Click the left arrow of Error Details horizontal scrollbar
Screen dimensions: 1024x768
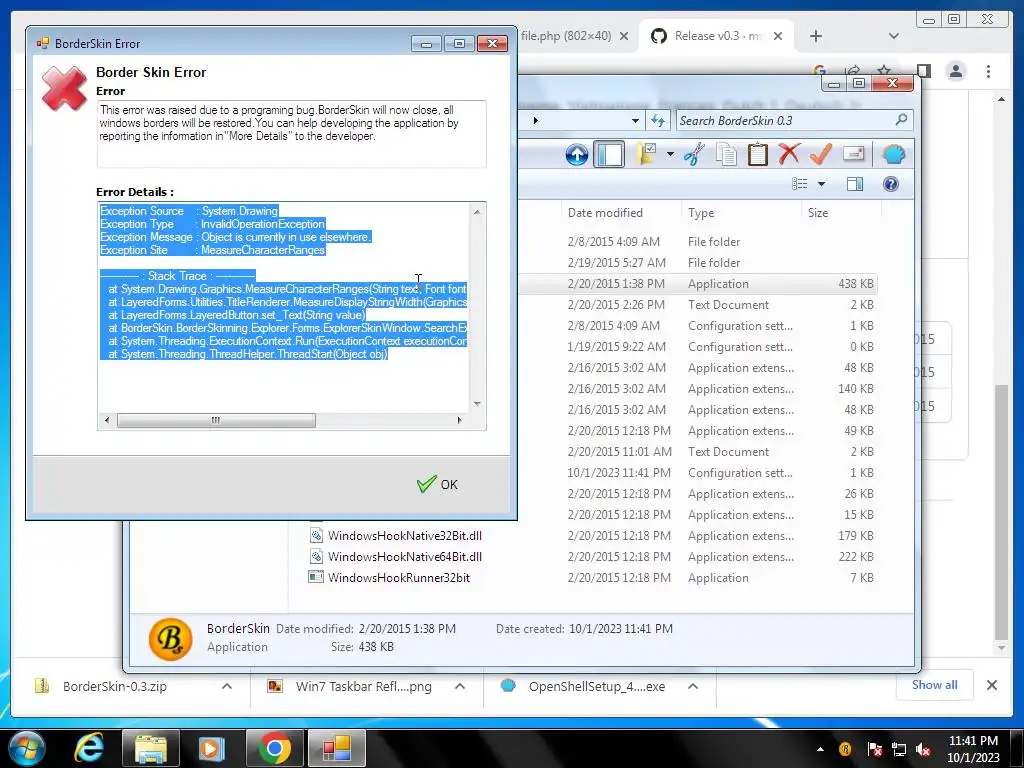pos(107,421)
